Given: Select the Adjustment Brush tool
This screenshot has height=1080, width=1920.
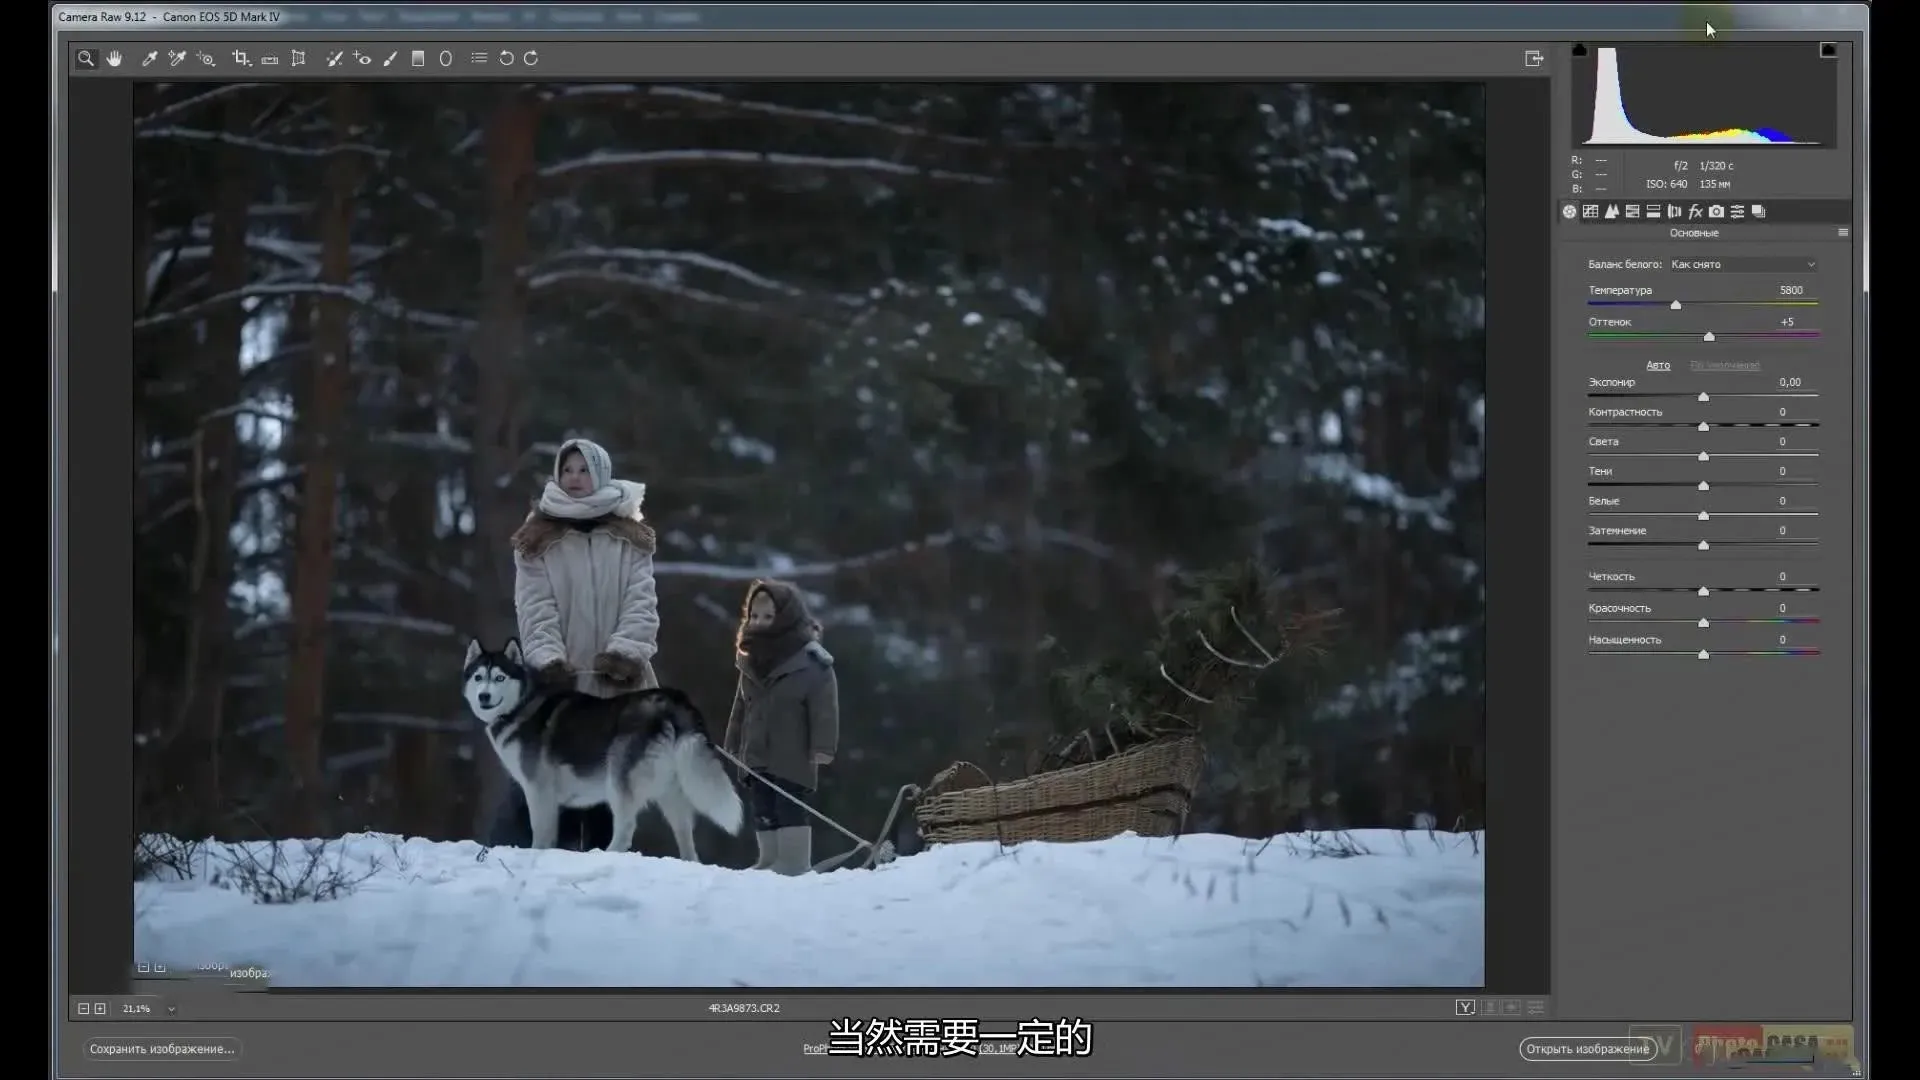Looking at the screenshot, I should pos(390,59).
